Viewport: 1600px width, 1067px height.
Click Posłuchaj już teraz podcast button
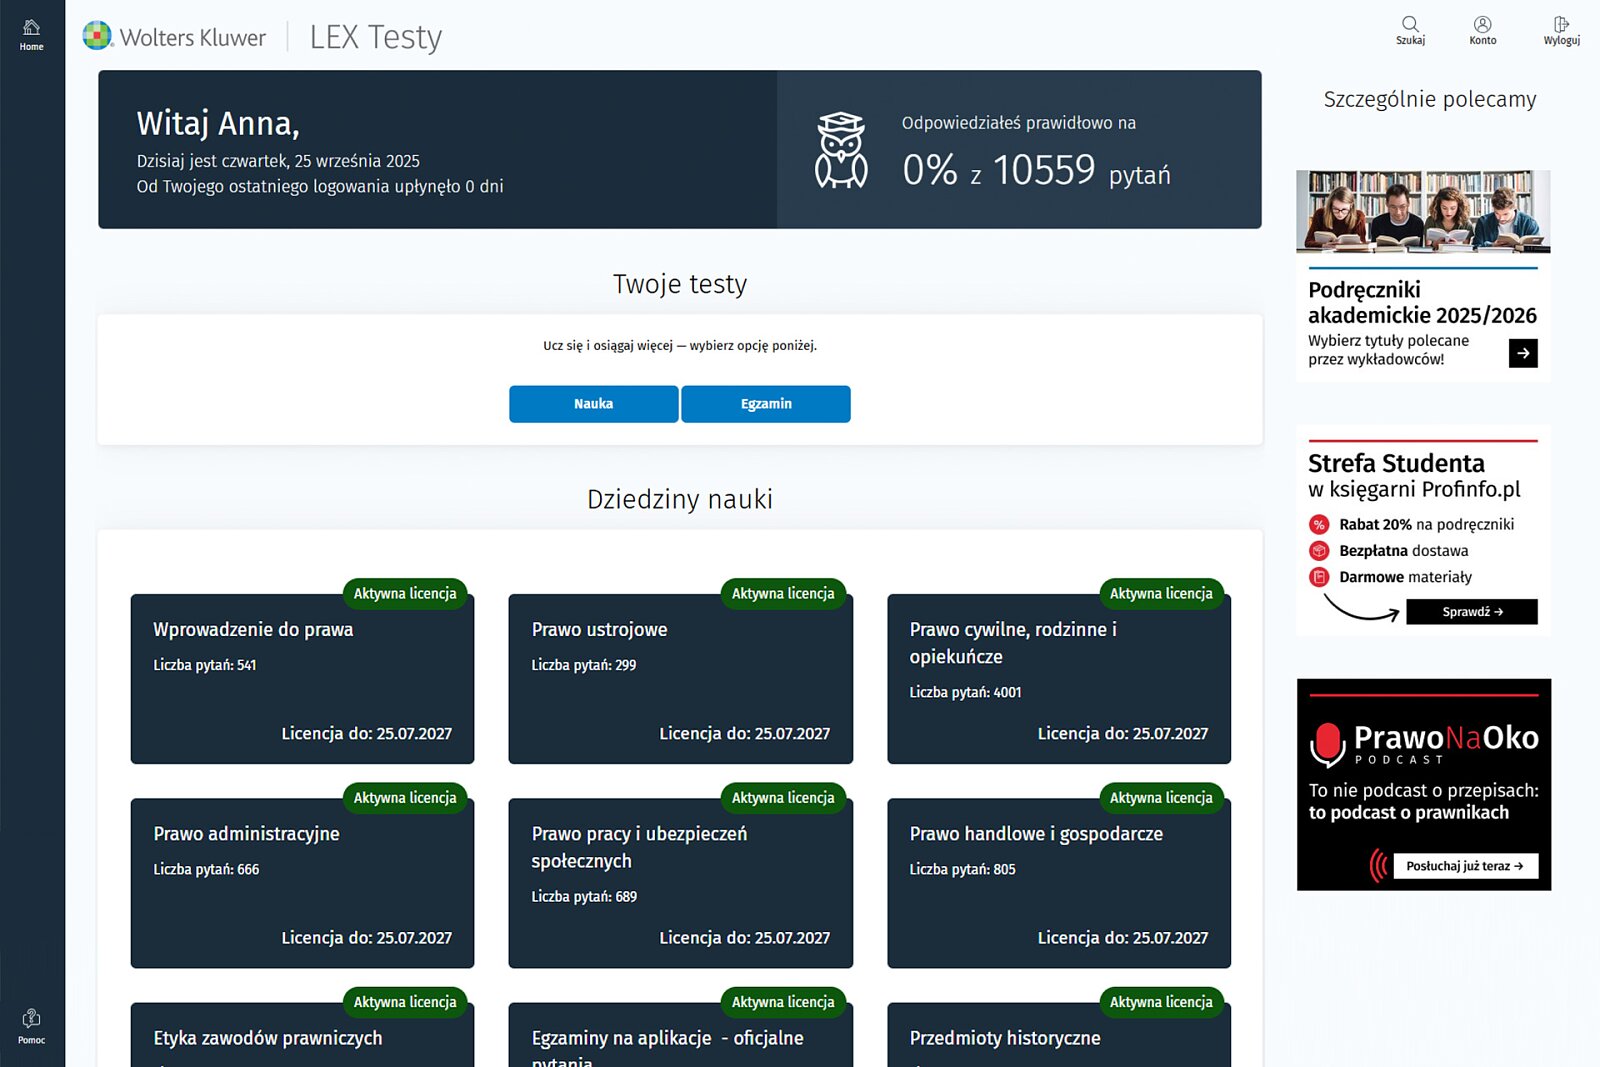pyautogui.click(x=1465, y=866)
